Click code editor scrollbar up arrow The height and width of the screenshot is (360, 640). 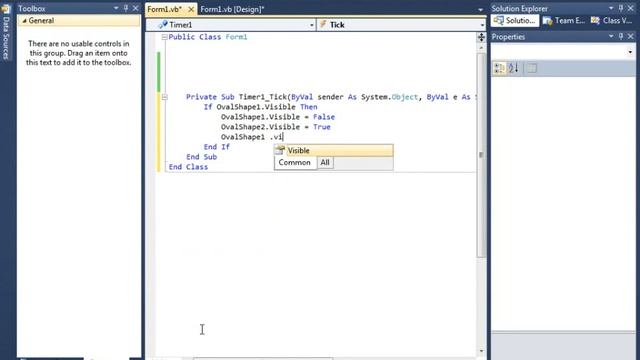click(x=481, y=48)
